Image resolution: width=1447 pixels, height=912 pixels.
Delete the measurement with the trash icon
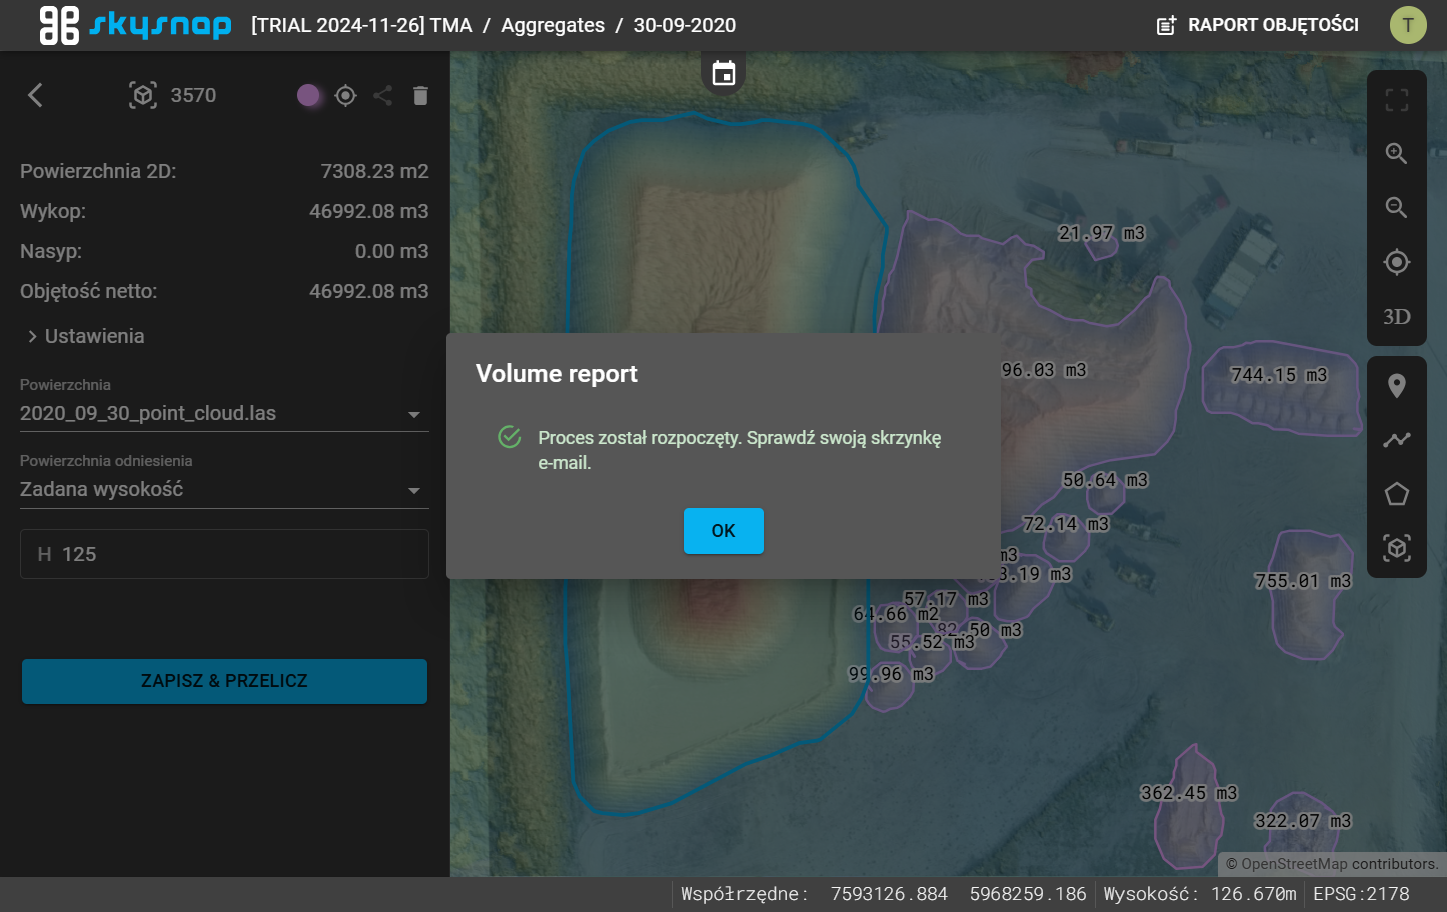pyautogui.click(x=420, y=95)
